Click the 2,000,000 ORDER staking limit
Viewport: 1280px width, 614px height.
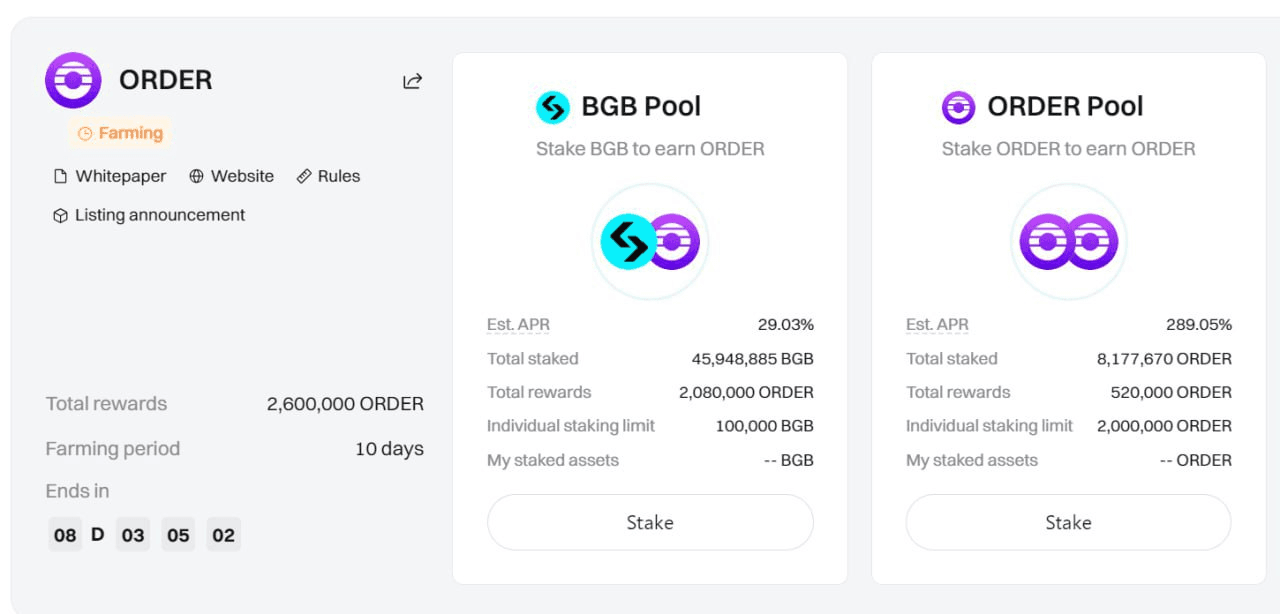point(1164,426)
